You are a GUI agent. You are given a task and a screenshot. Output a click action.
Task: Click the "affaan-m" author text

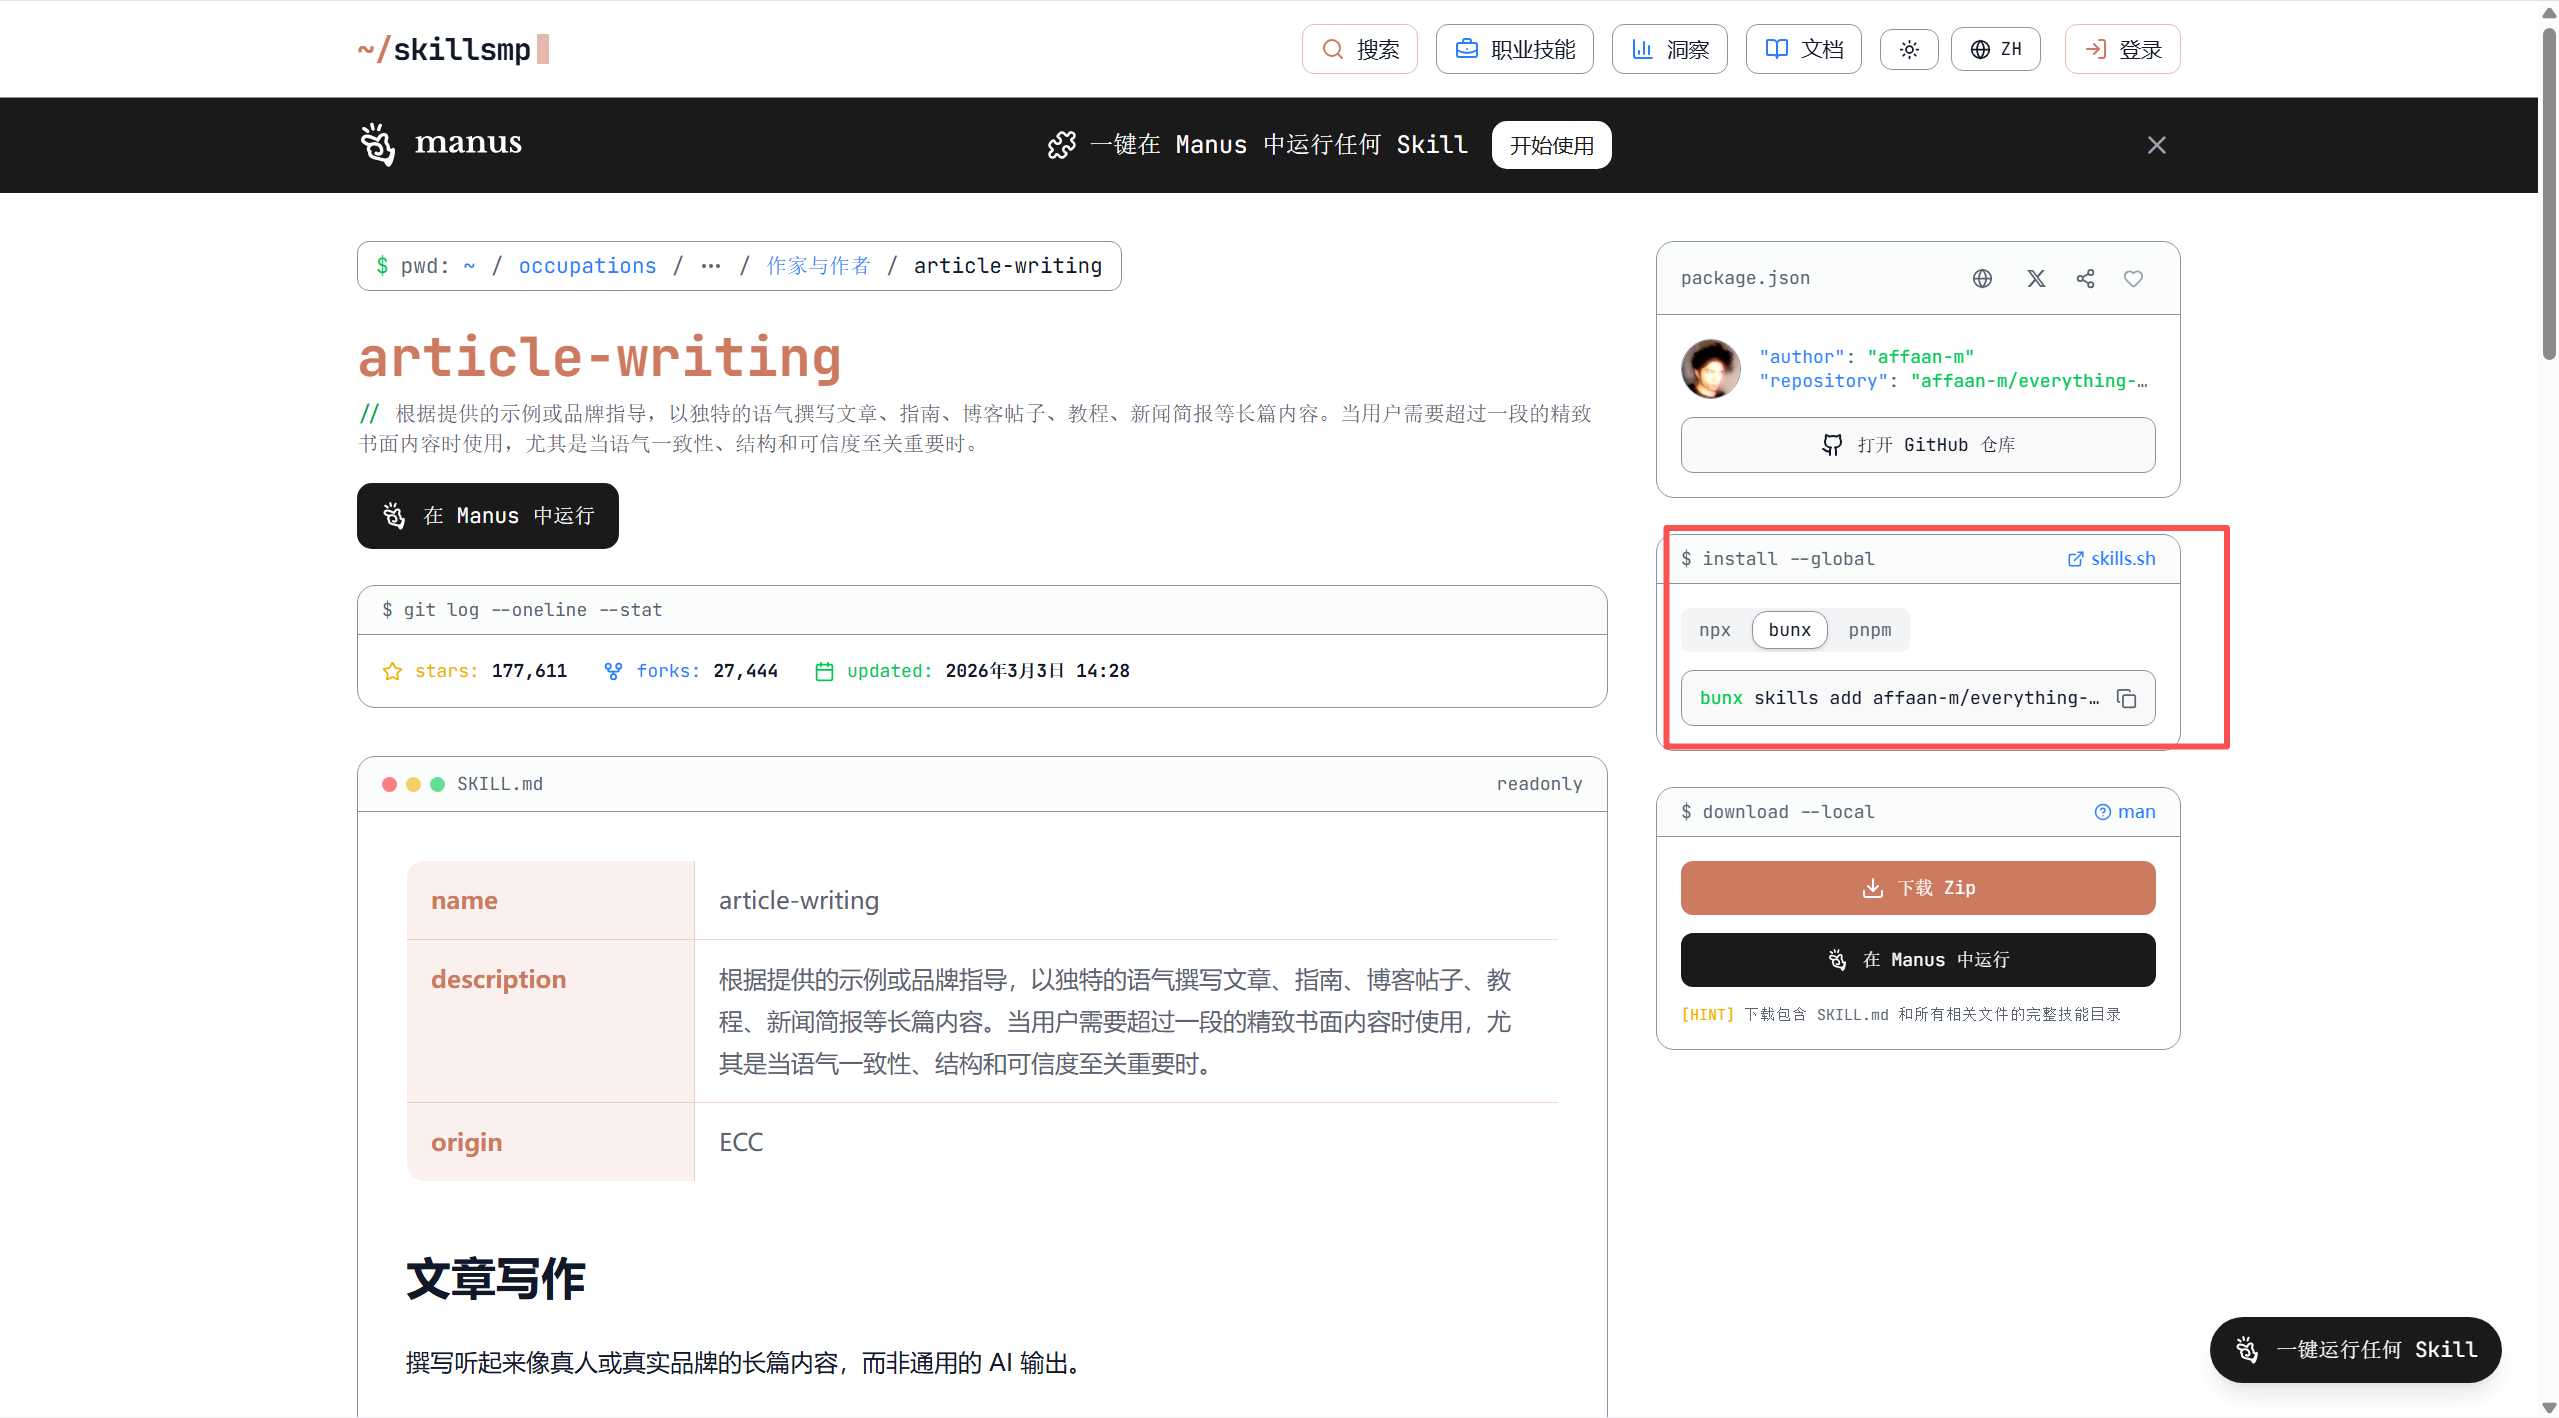[x=1920, y=357]
